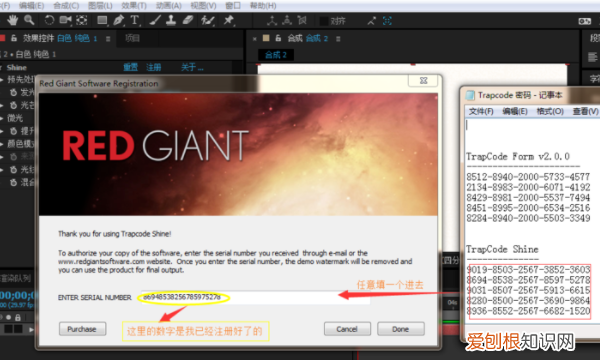
Task: Close the 合成 viewer panel tab
Action: tap(254, 39)
